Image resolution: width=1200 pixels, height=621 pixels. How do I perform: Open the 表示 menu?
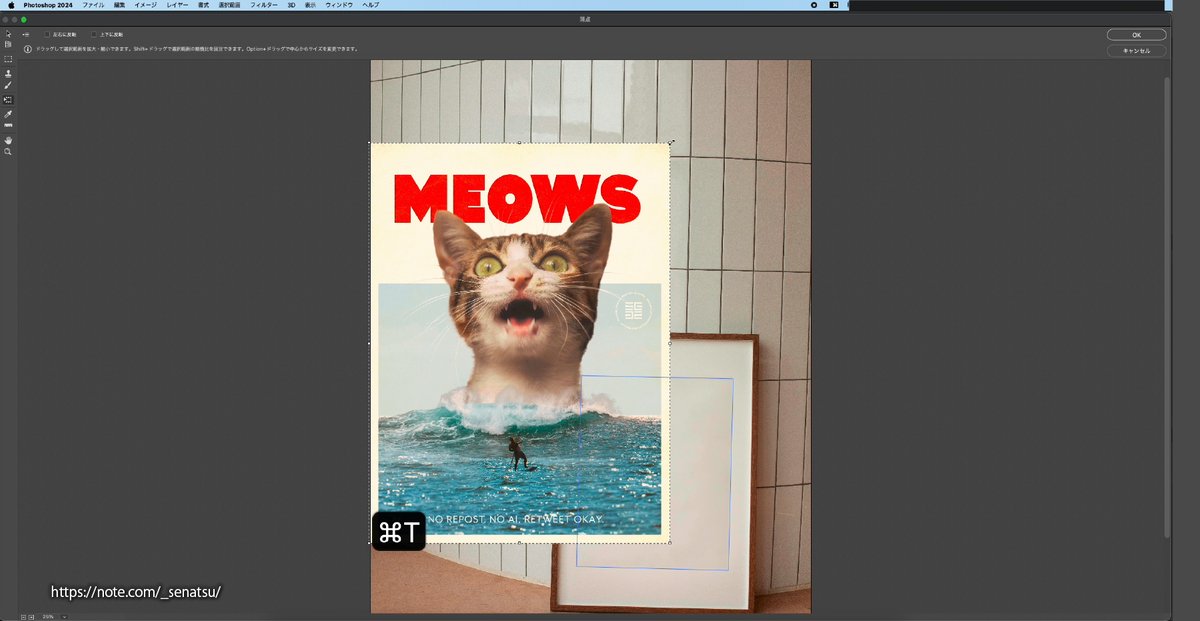tap(310, 5)
